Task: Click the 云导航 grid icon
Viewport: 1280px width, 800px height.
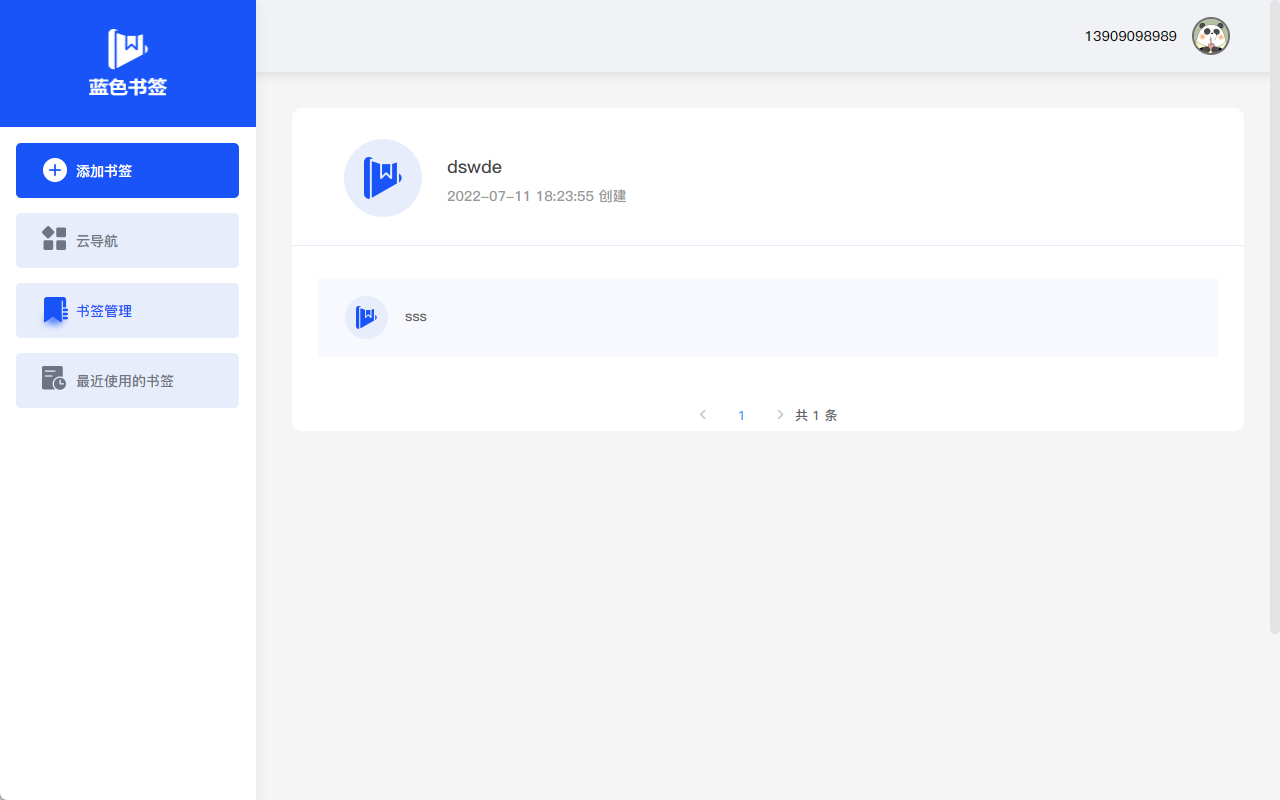Action: click(54, 238)
